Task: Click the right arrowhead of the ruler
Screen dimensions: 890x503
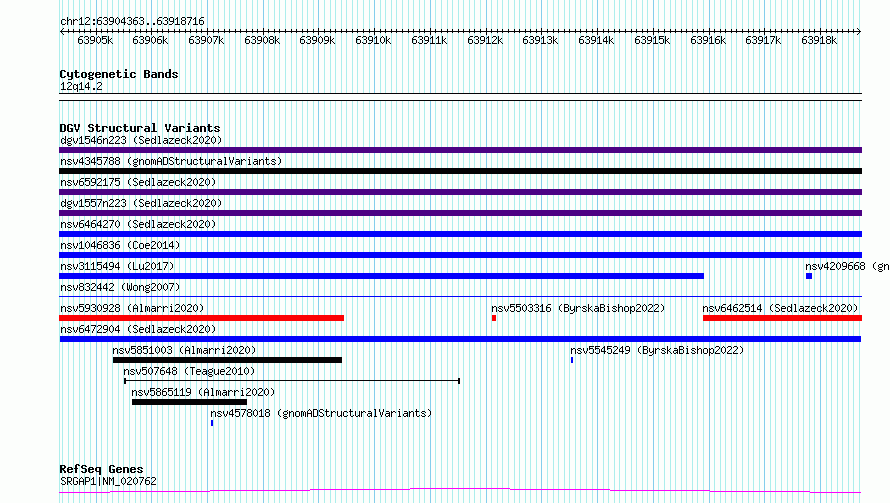Action: click(x=859, y=31)
